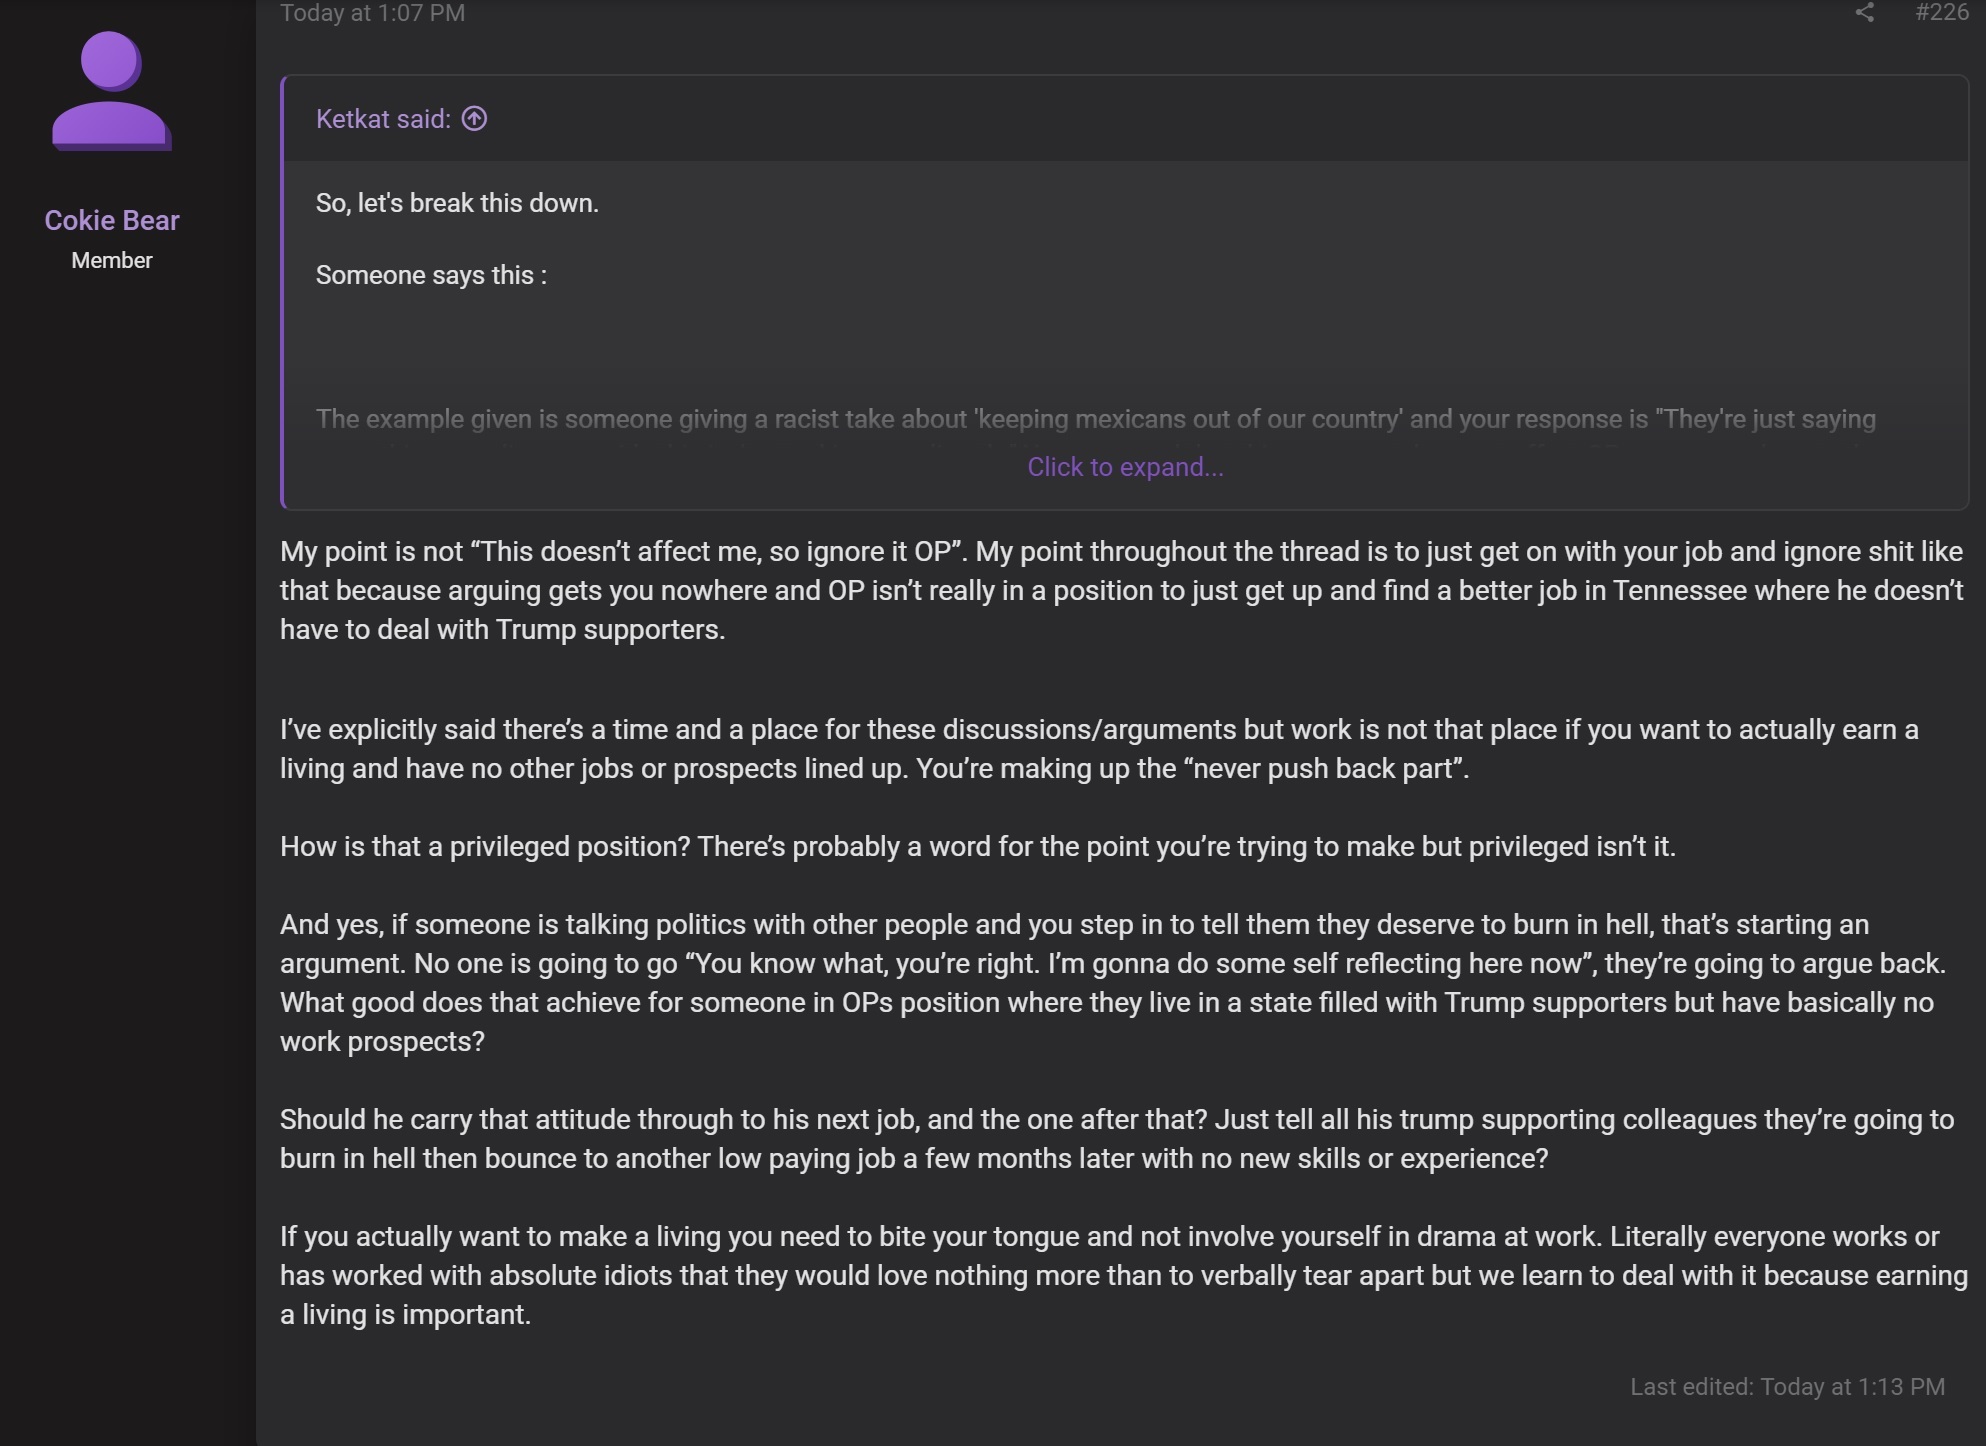Follow the Ketkat said quote link
The image size is (1986, 1446).
383,119
